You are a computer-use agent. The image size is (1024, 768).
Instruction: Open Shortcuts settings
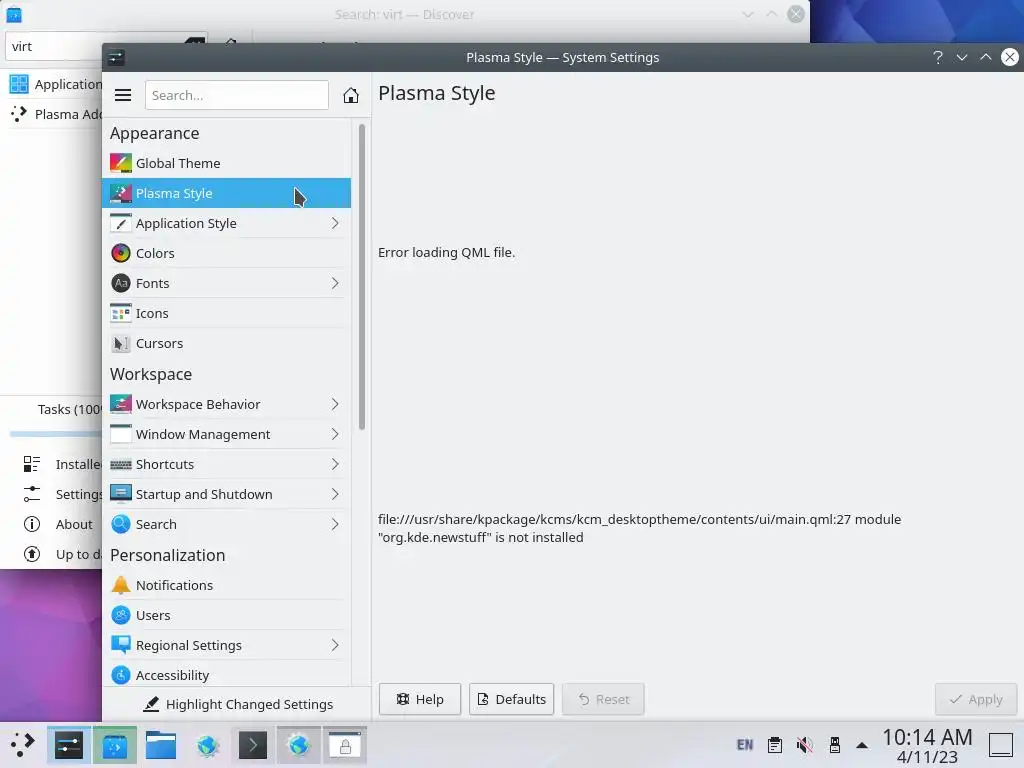[x=227, y=464]
